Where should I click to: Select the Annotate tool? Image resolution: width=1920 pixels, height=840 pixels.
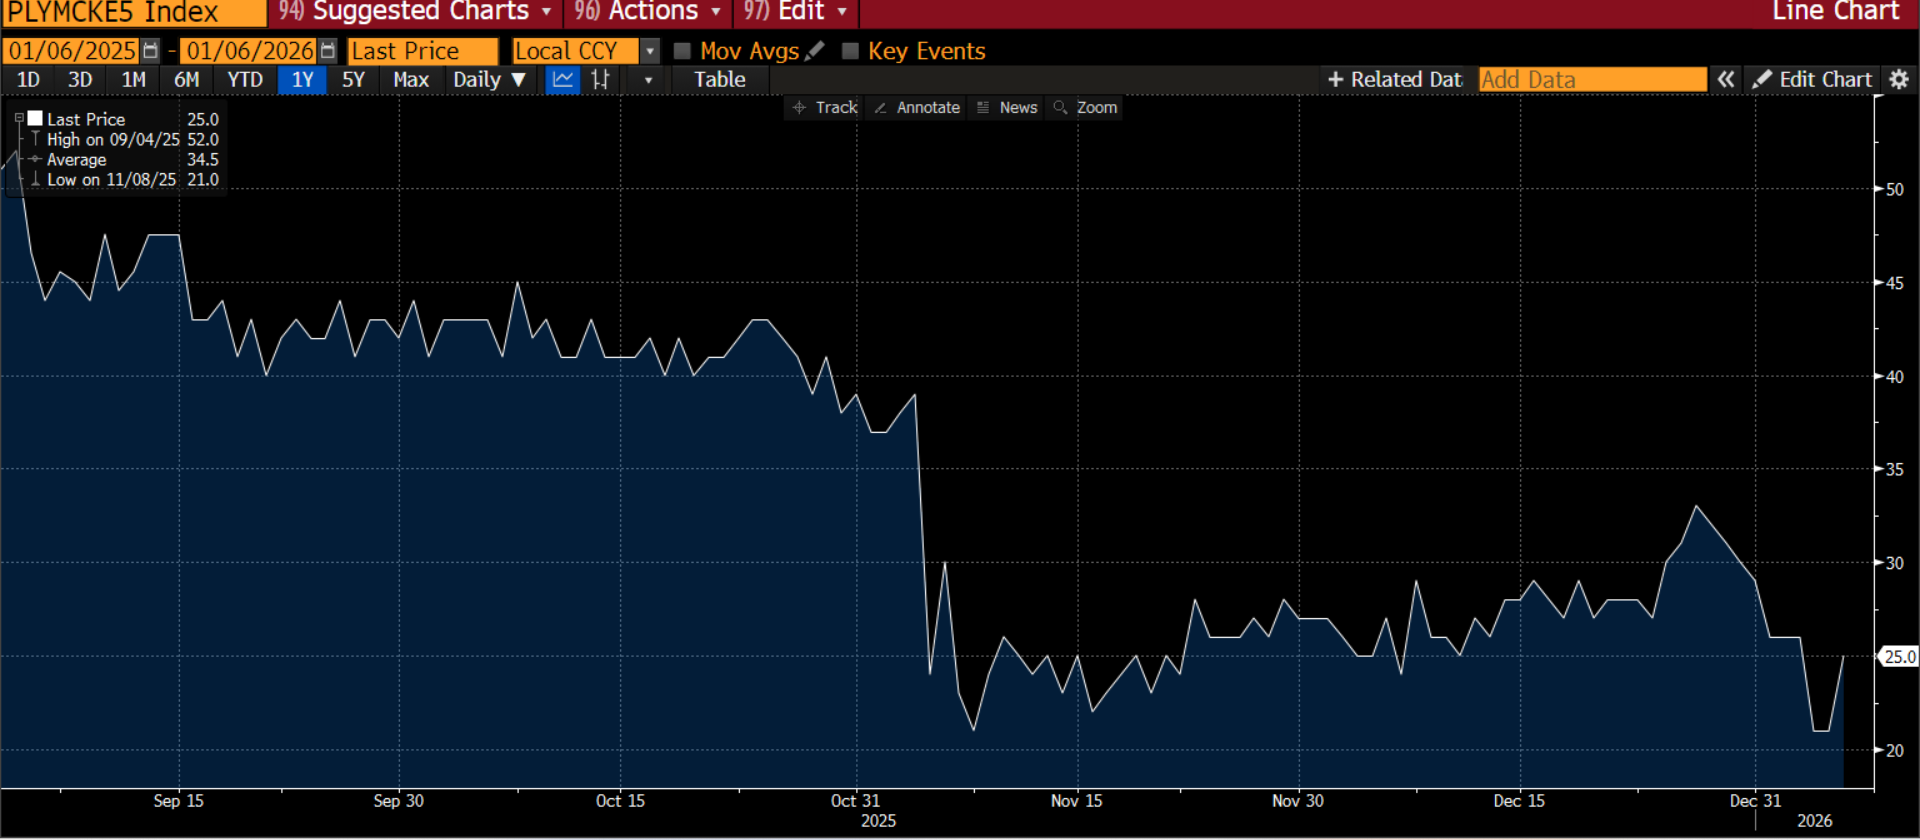click(917, 107)
